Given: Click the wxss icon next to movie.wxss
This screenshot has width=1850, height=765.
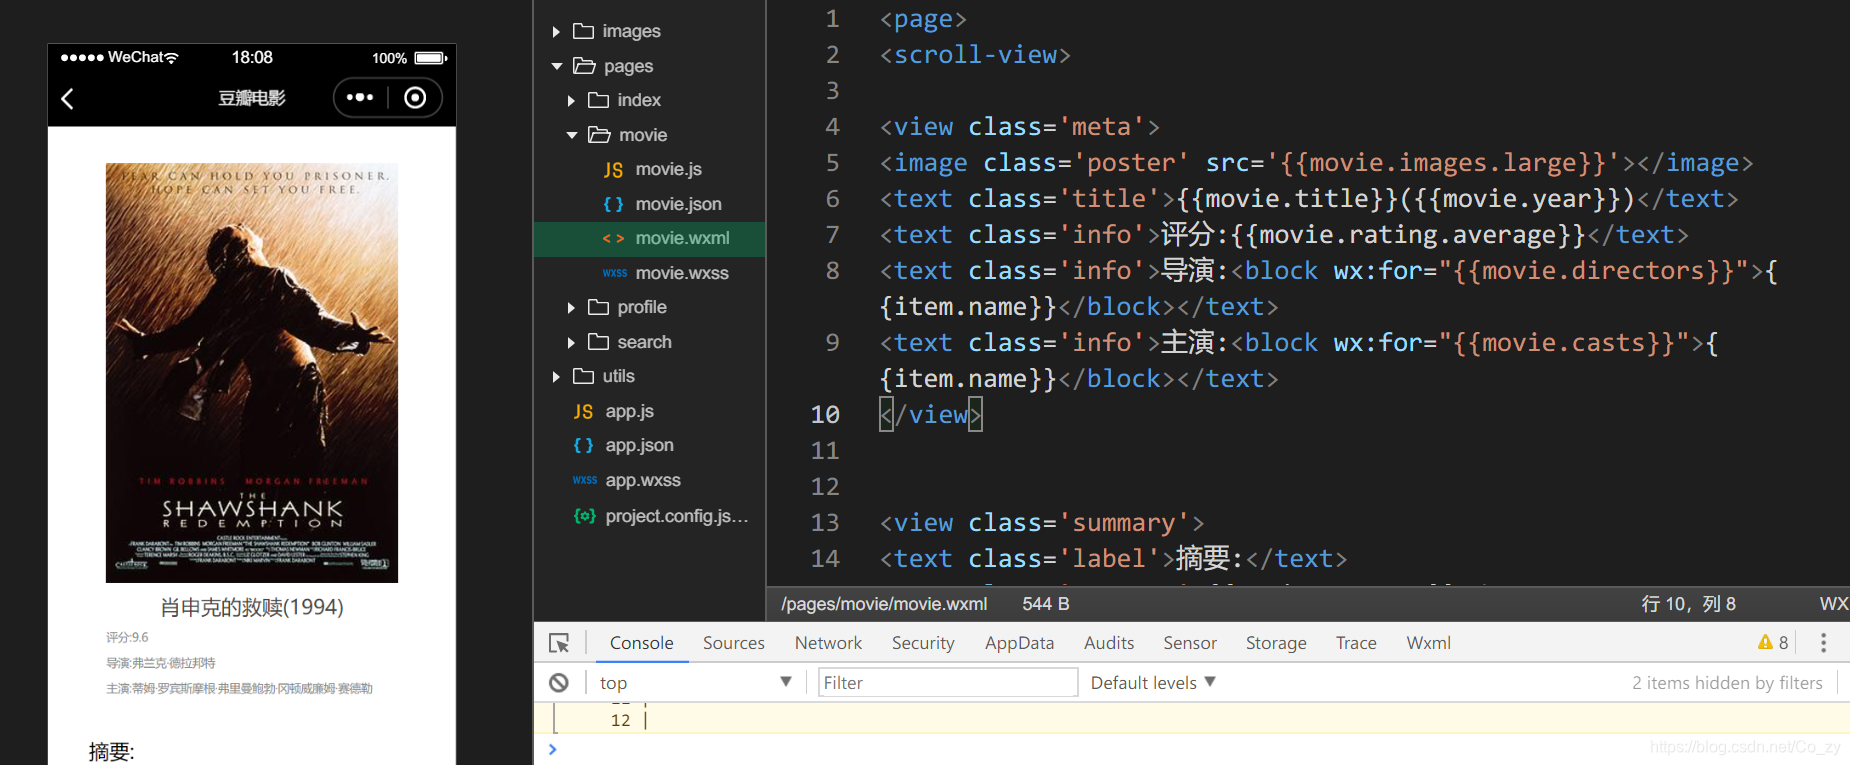Looking at the screenshot, I should [x=614, y=273].
